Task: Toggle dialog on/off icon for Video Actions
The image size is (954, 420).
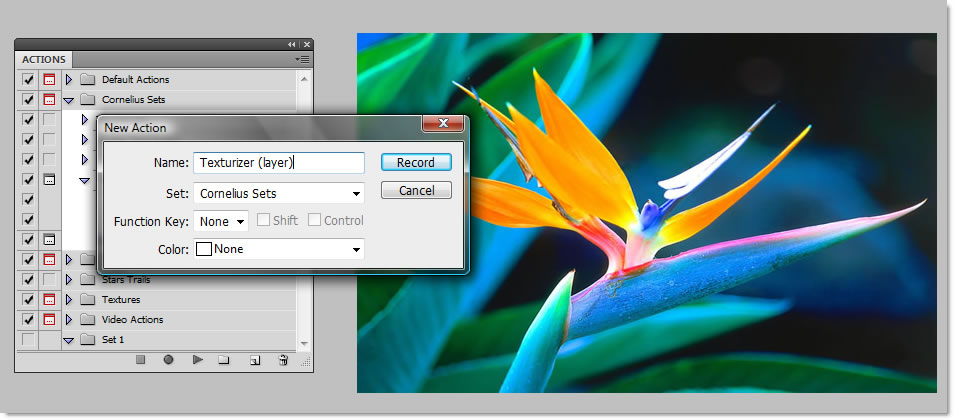Action: coord(49,320)
